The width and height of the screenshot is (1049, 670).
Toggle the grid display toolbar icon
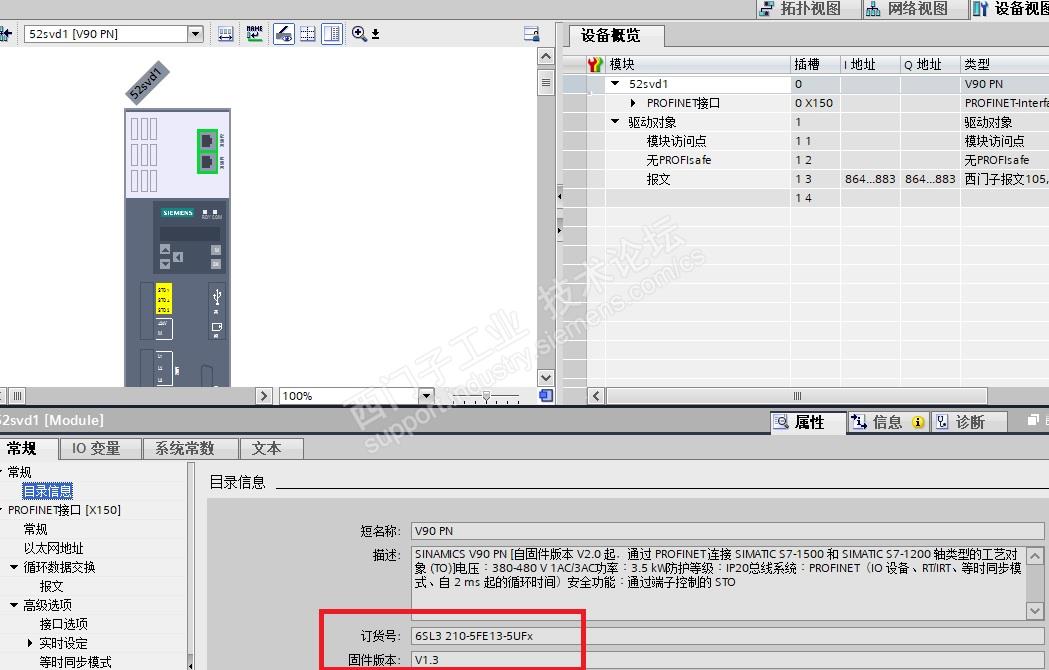tap(308, 33)
